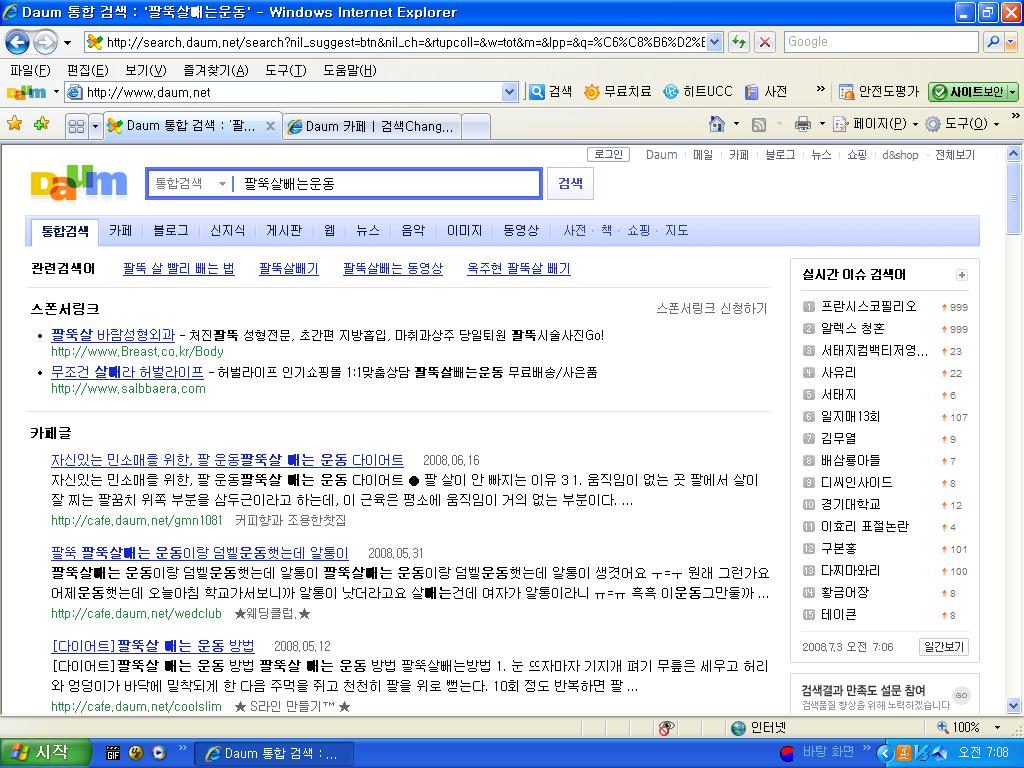Open the Home page house icon
The width and height of the screenshot is (1024, 768).
pos(717,123)
